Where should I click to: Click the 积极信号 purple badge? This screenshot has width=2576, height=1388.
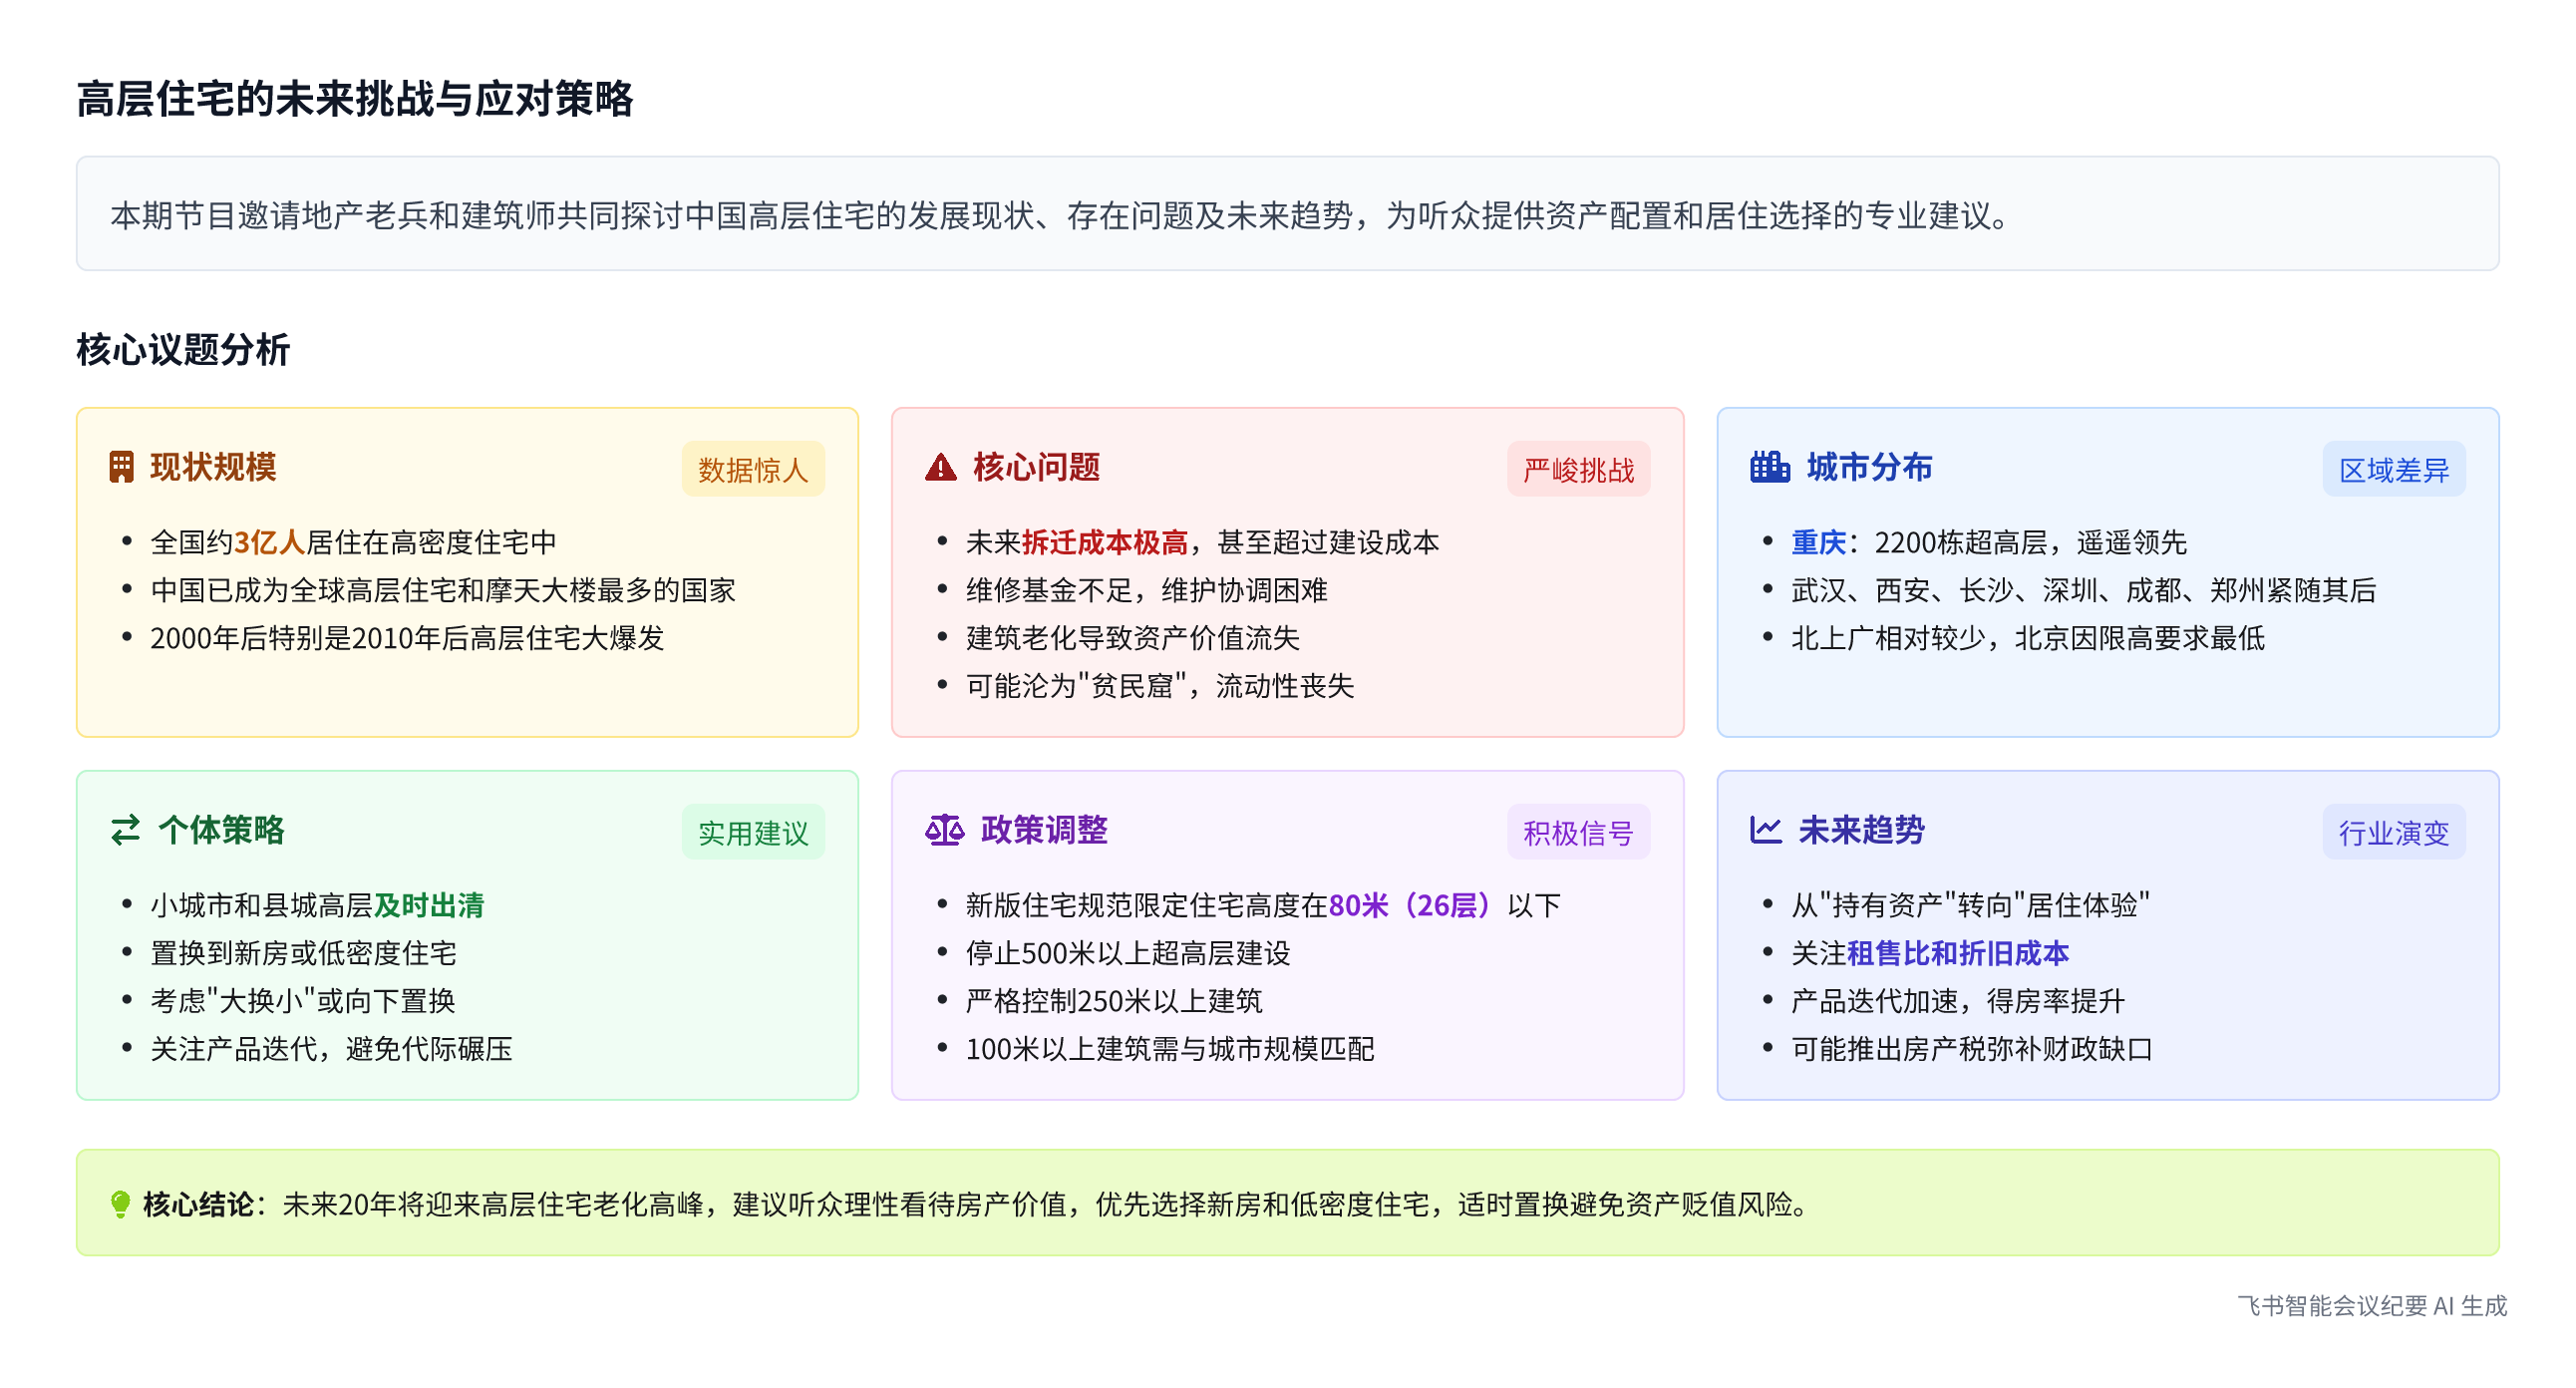[x=1577, y=833]
